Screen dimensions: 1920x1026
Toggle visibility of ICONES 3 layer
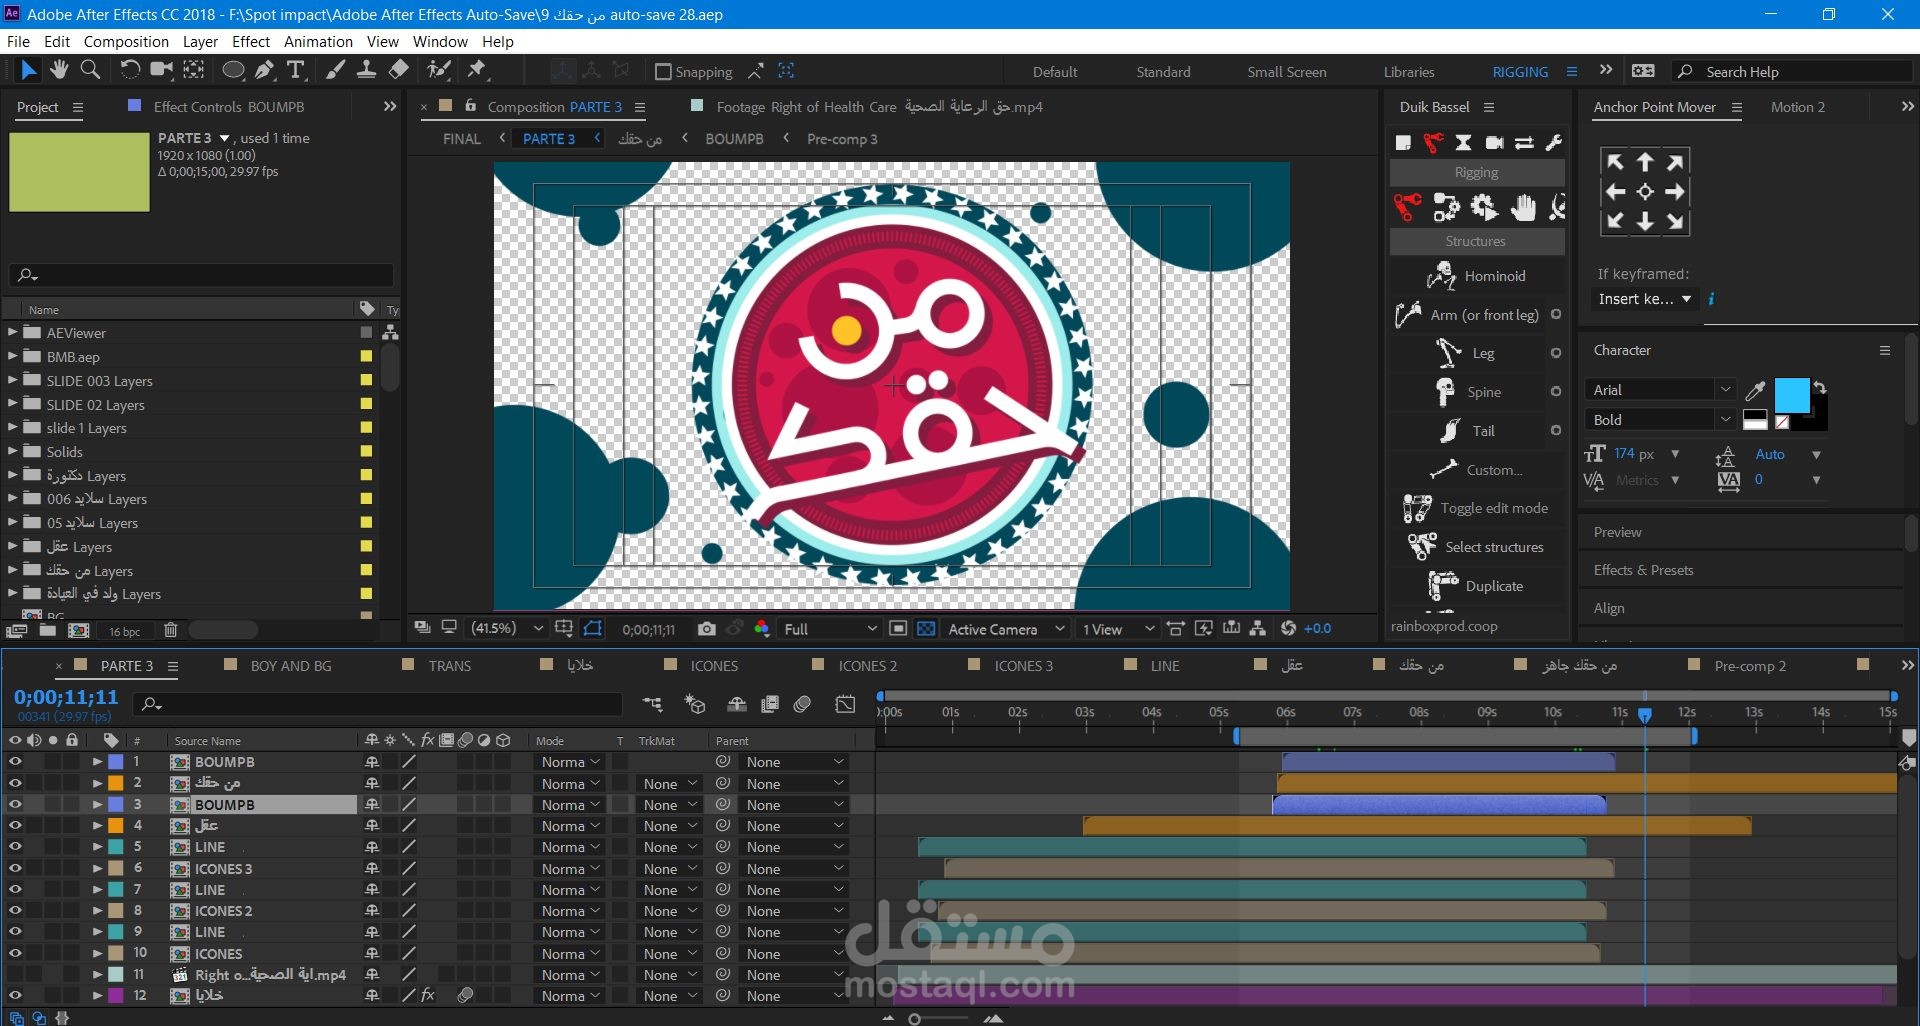click(x=15, y=868)
